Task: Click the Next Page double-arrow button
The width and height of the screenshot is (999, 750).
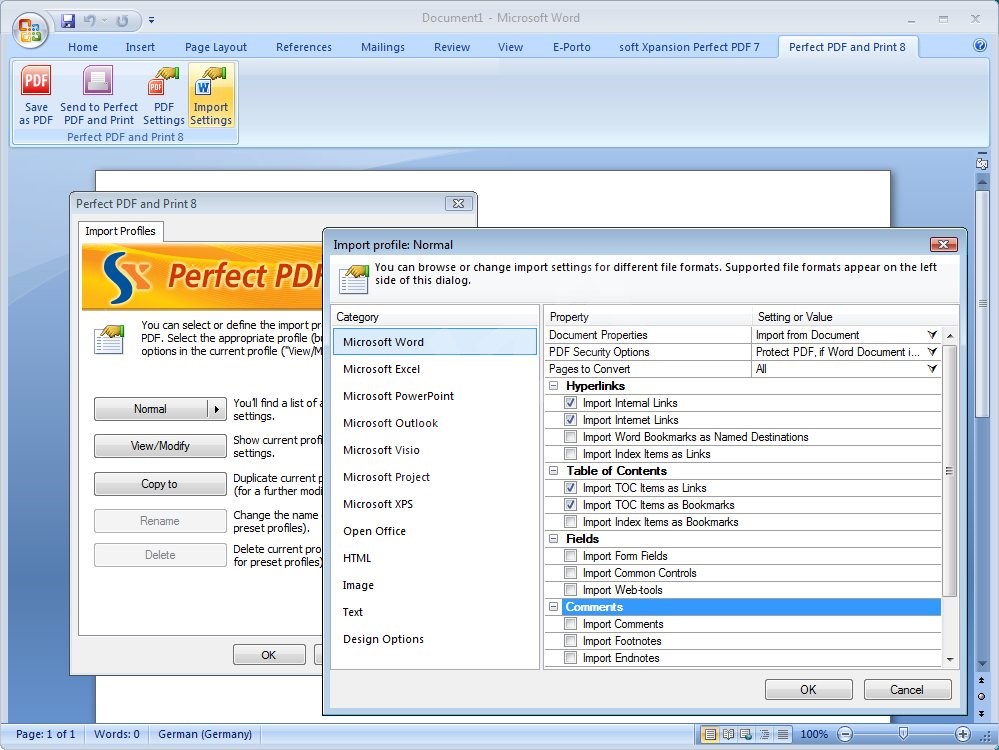Action: (x=981, y=713)
